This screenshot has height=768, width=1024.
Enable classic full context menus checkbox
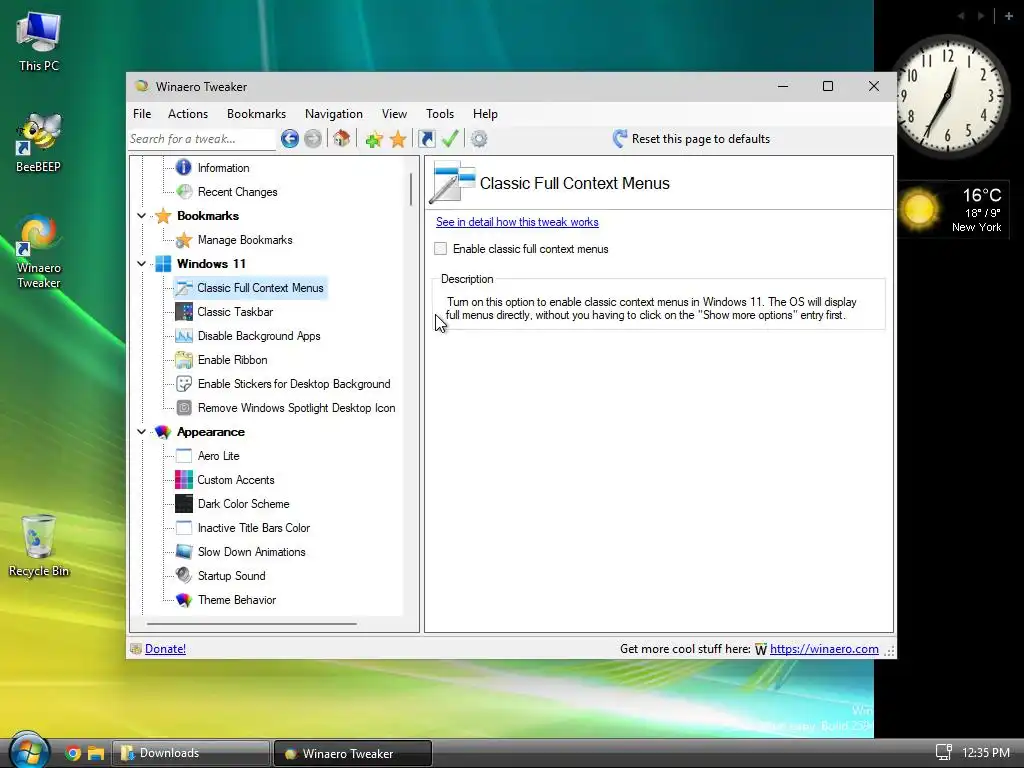click(x=441, y=249)
